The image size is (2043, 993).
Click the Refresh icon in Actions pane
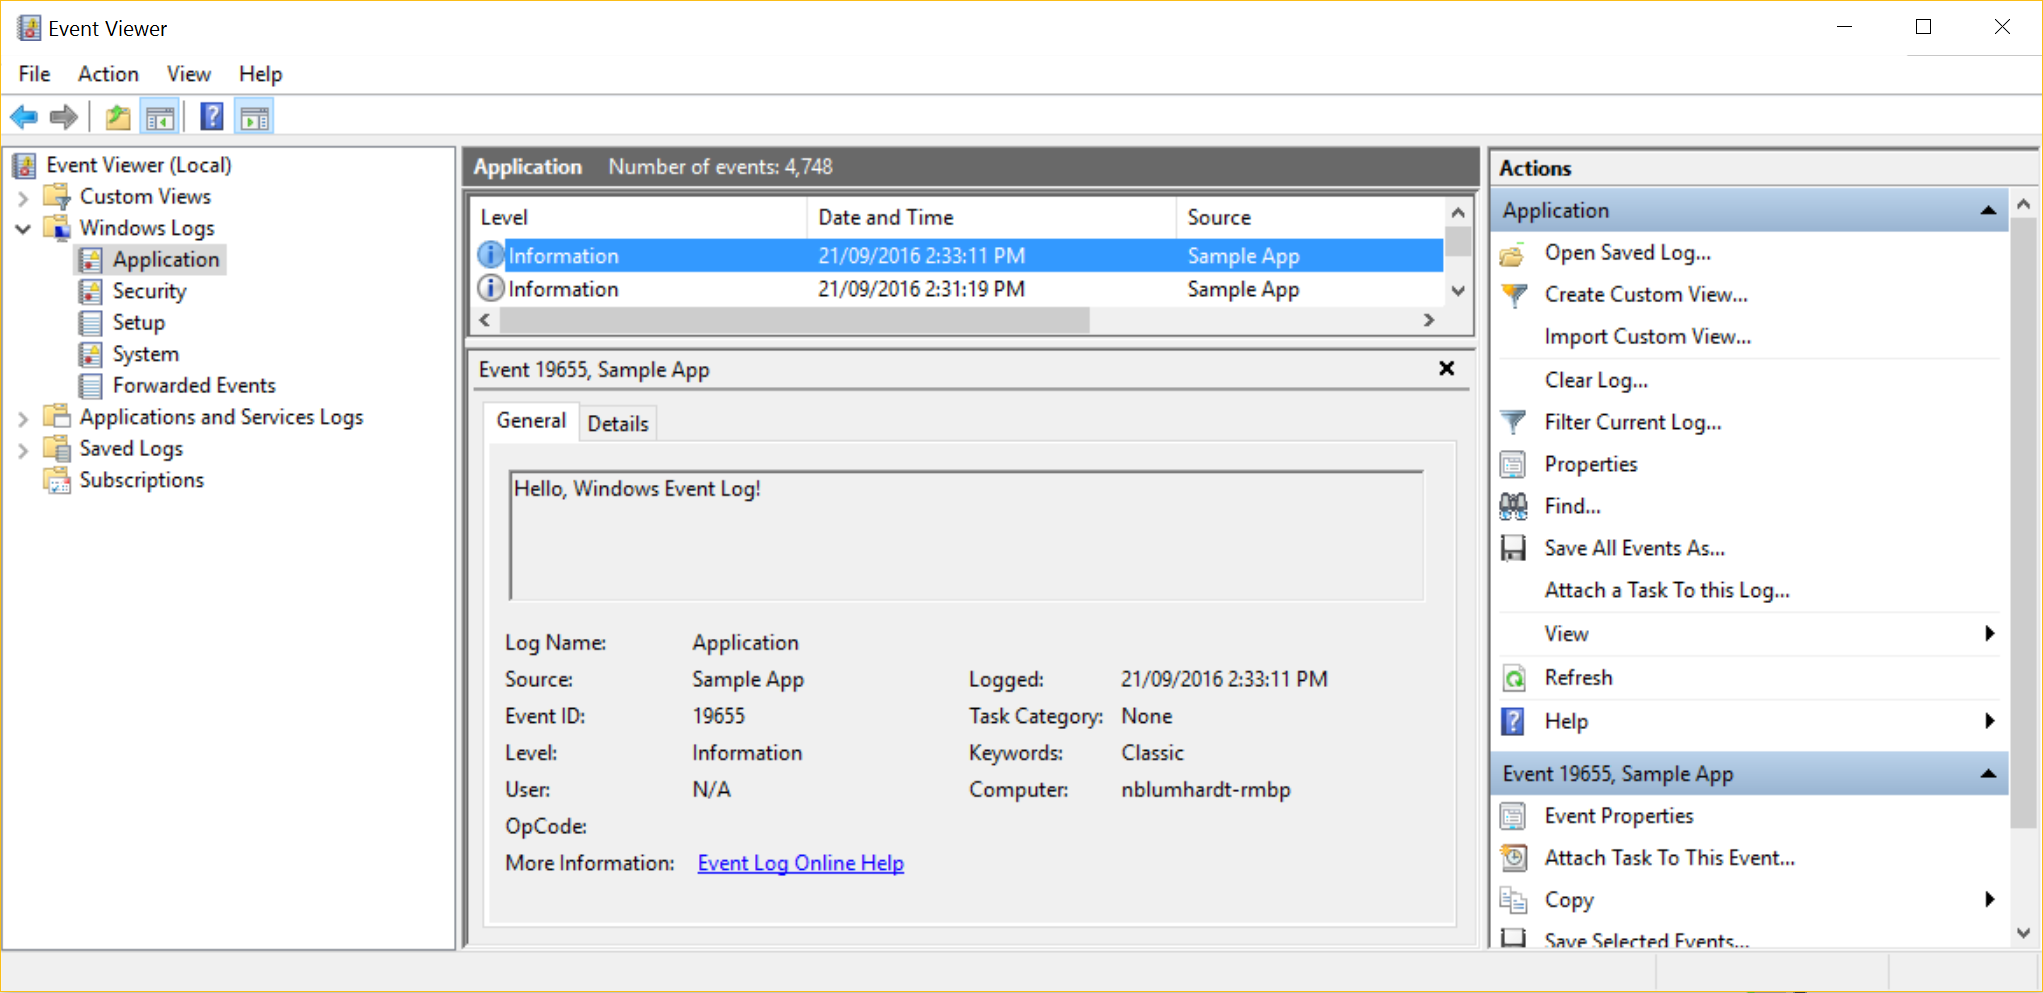[1513, 678]
